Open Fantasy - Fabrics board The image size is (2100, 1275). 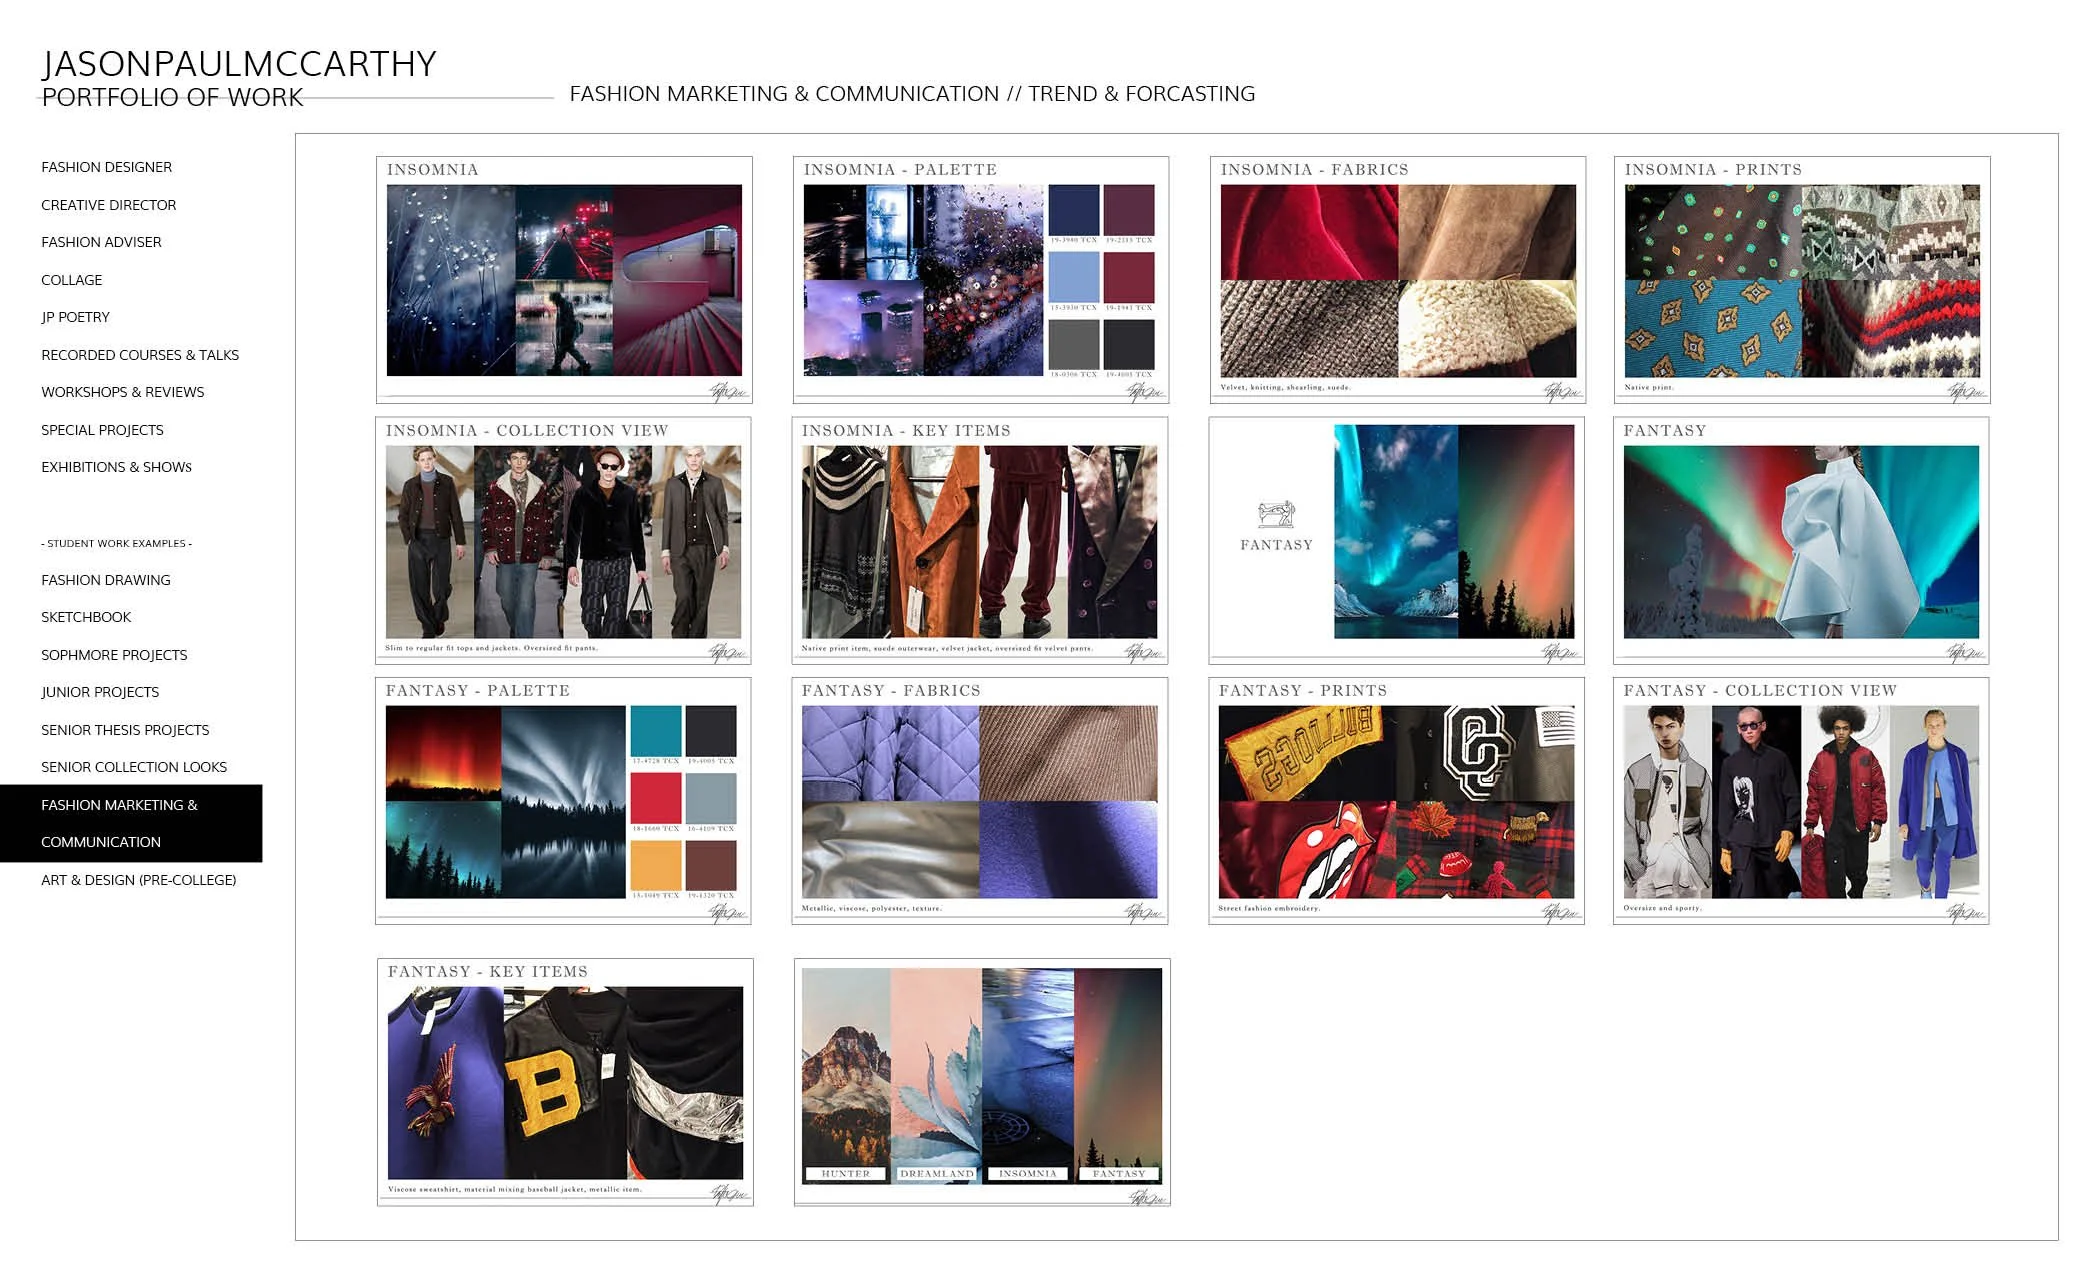click(x=979, y=801)
